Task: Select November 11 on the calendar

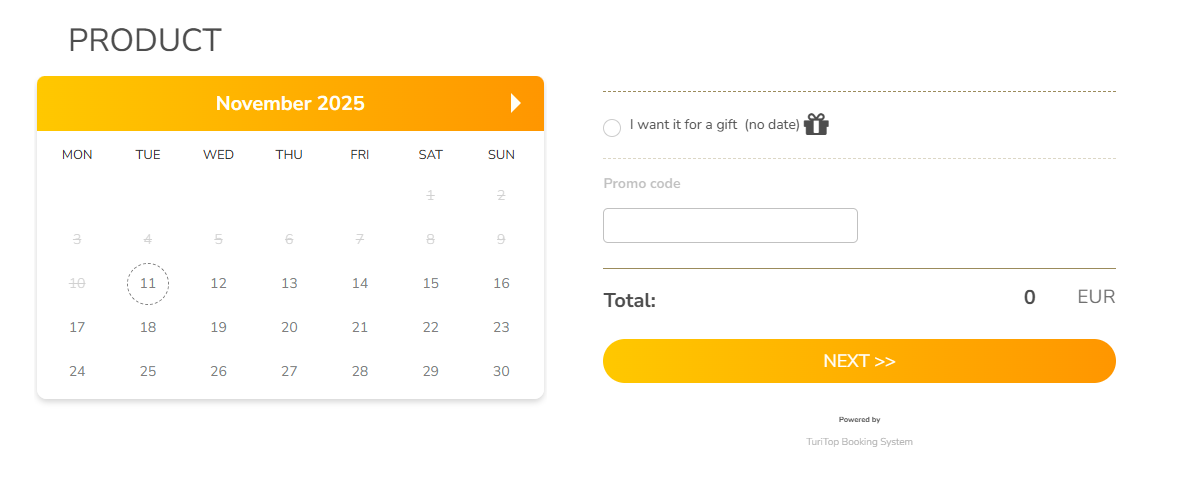Action: pyautogui.click(x=148, y=283)
